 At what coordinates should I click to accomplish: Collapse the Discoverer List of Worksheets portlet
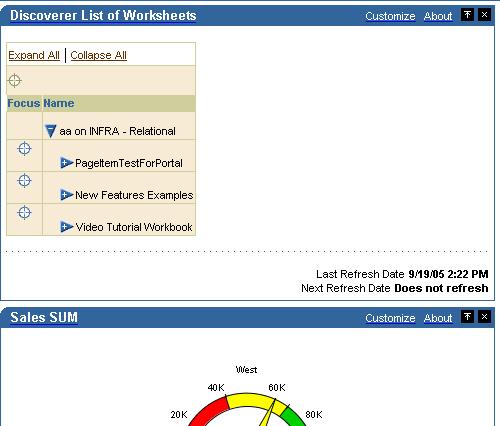click(467, 15)
